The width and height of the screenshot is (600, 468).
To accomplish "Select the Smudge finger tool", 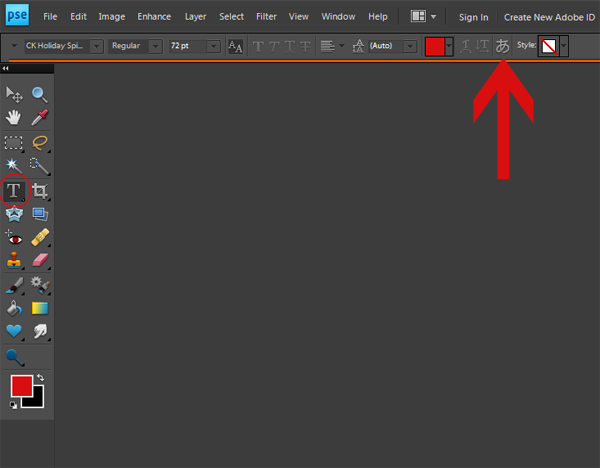I will pyautogui.click(x=40, y=331).
